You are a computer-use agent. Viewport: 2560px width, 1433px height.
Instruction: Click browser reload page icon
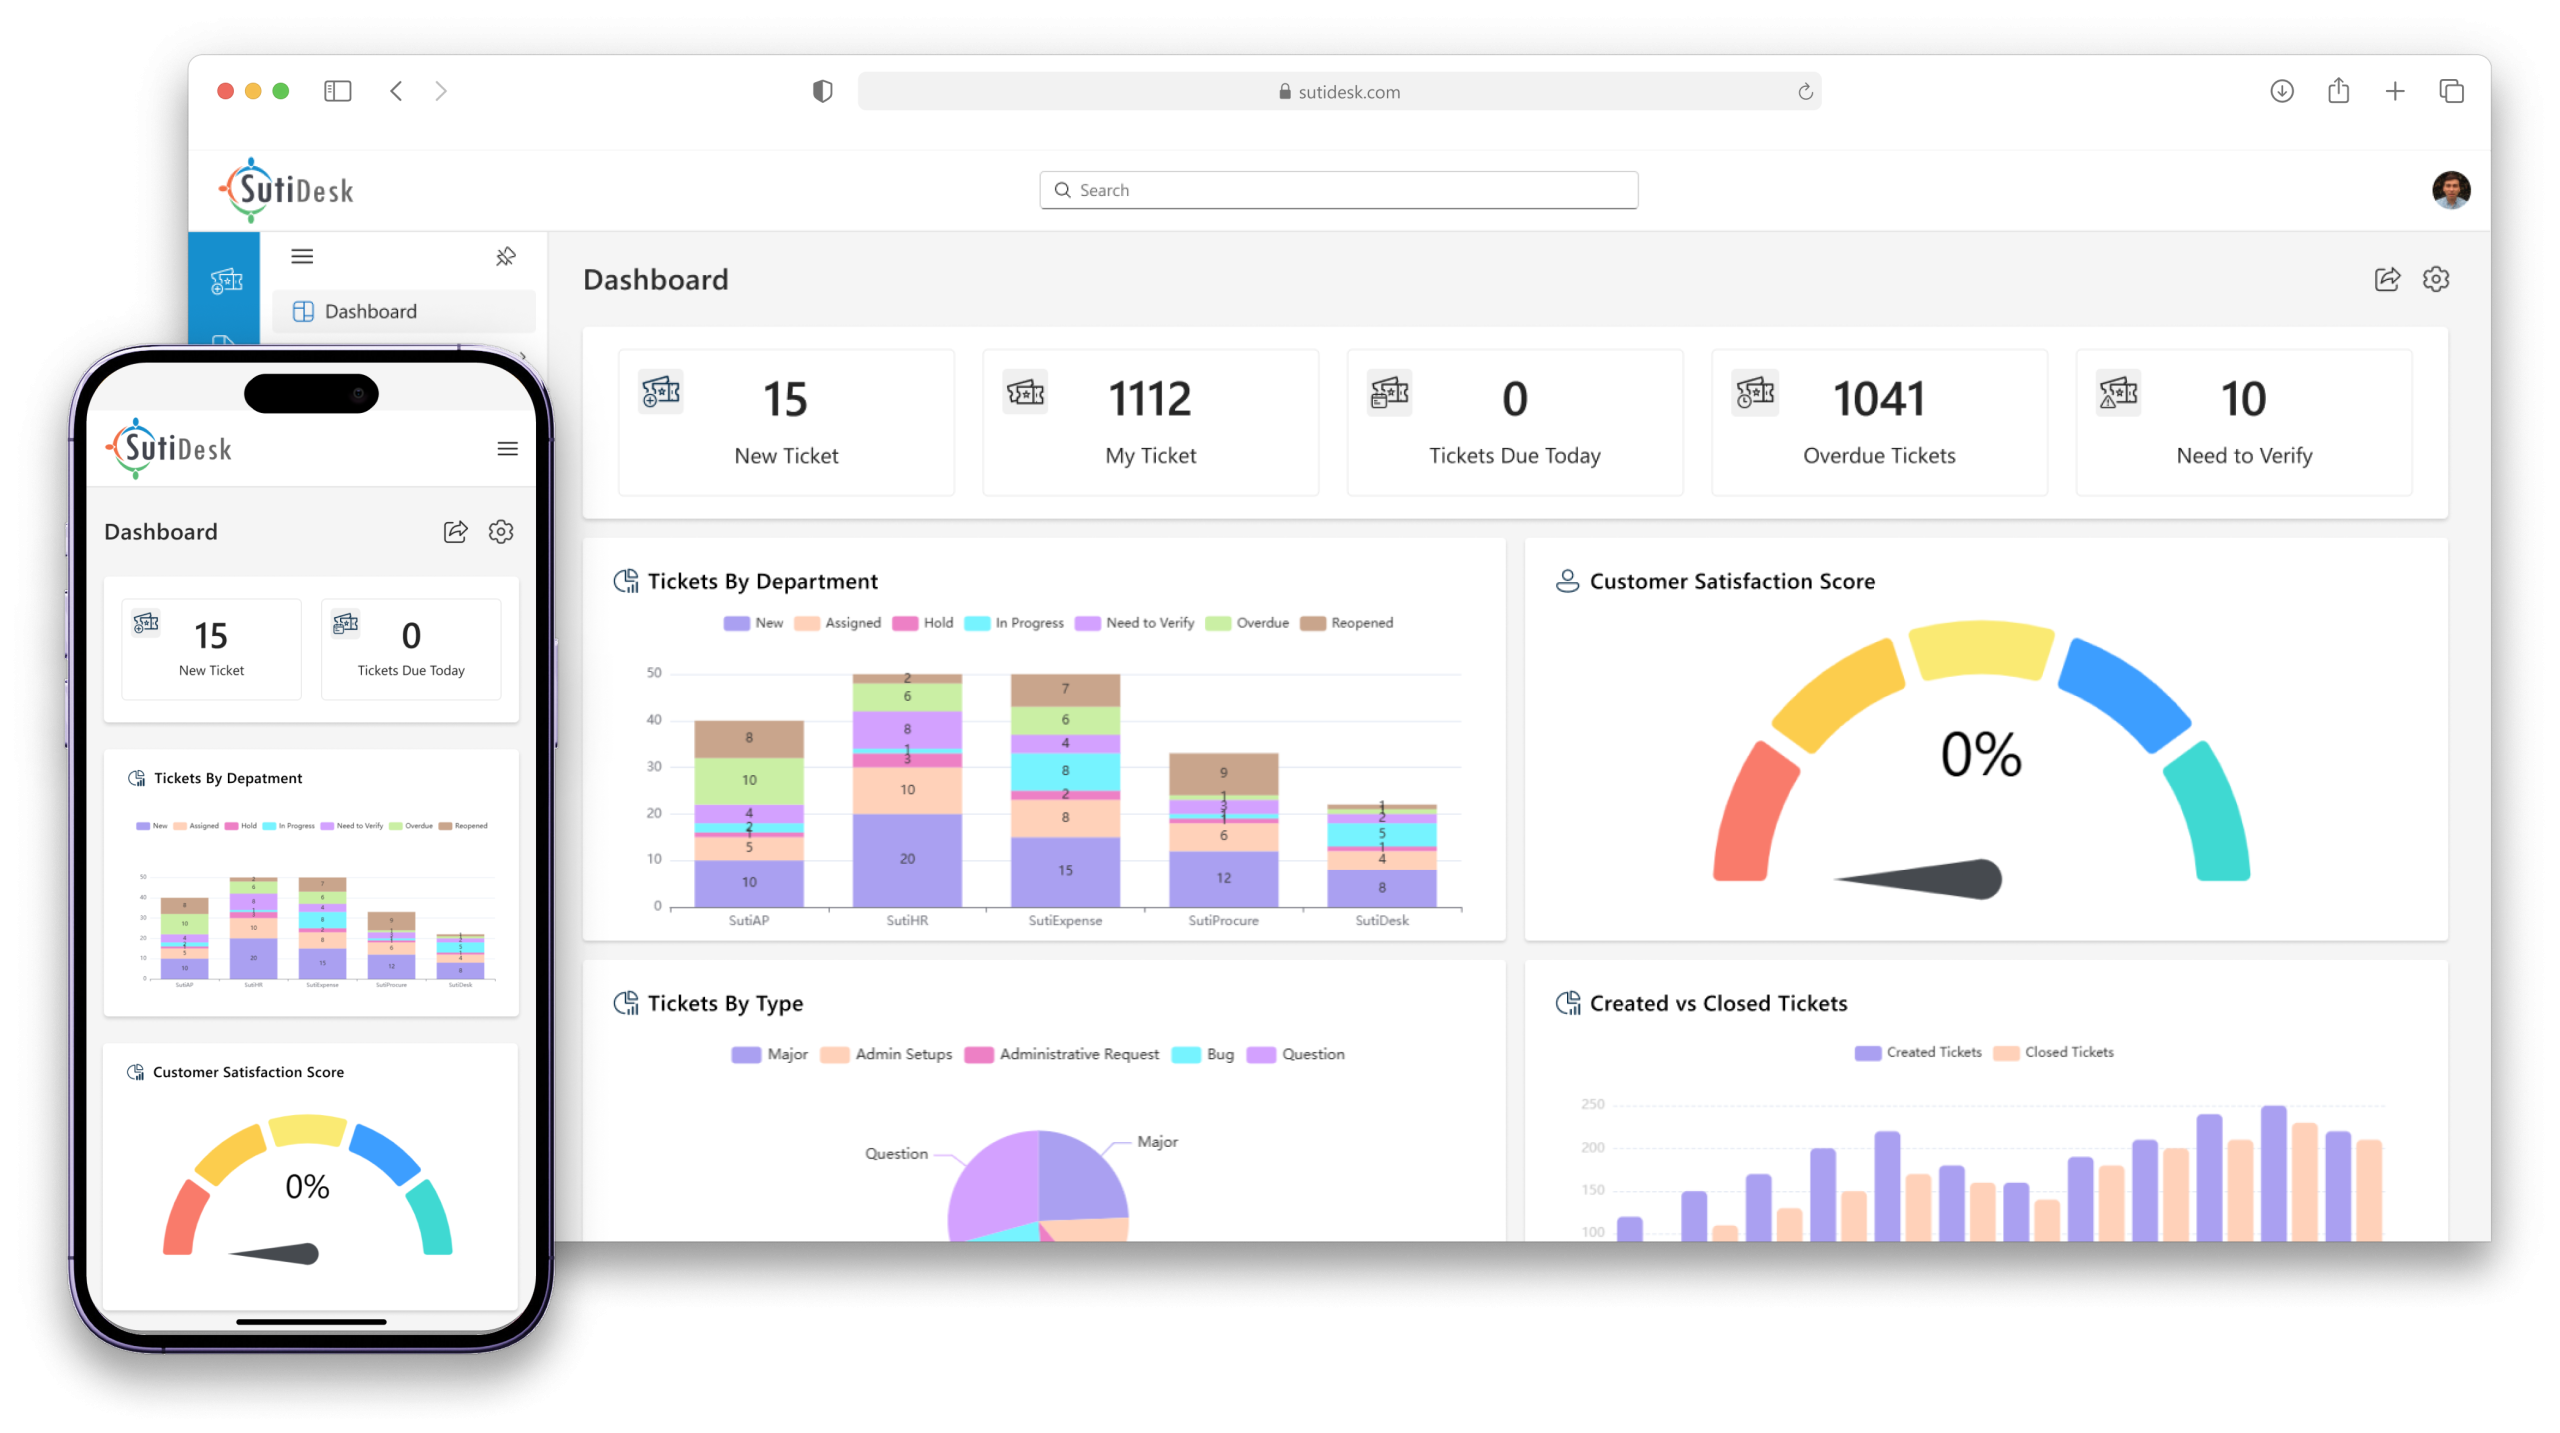pos(1805,92)
